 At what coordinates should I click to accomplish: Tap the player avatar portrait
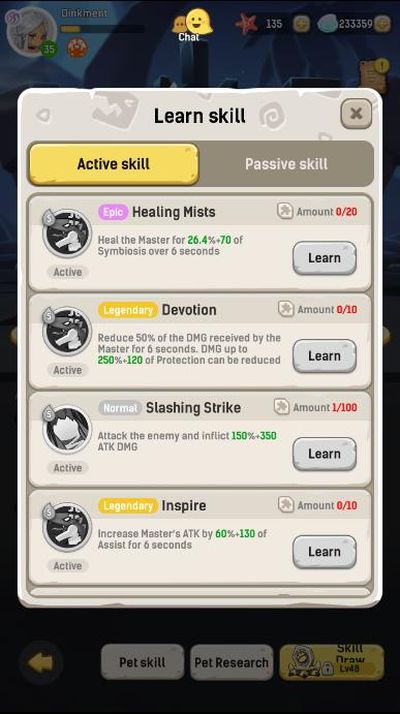coord(32,31)
